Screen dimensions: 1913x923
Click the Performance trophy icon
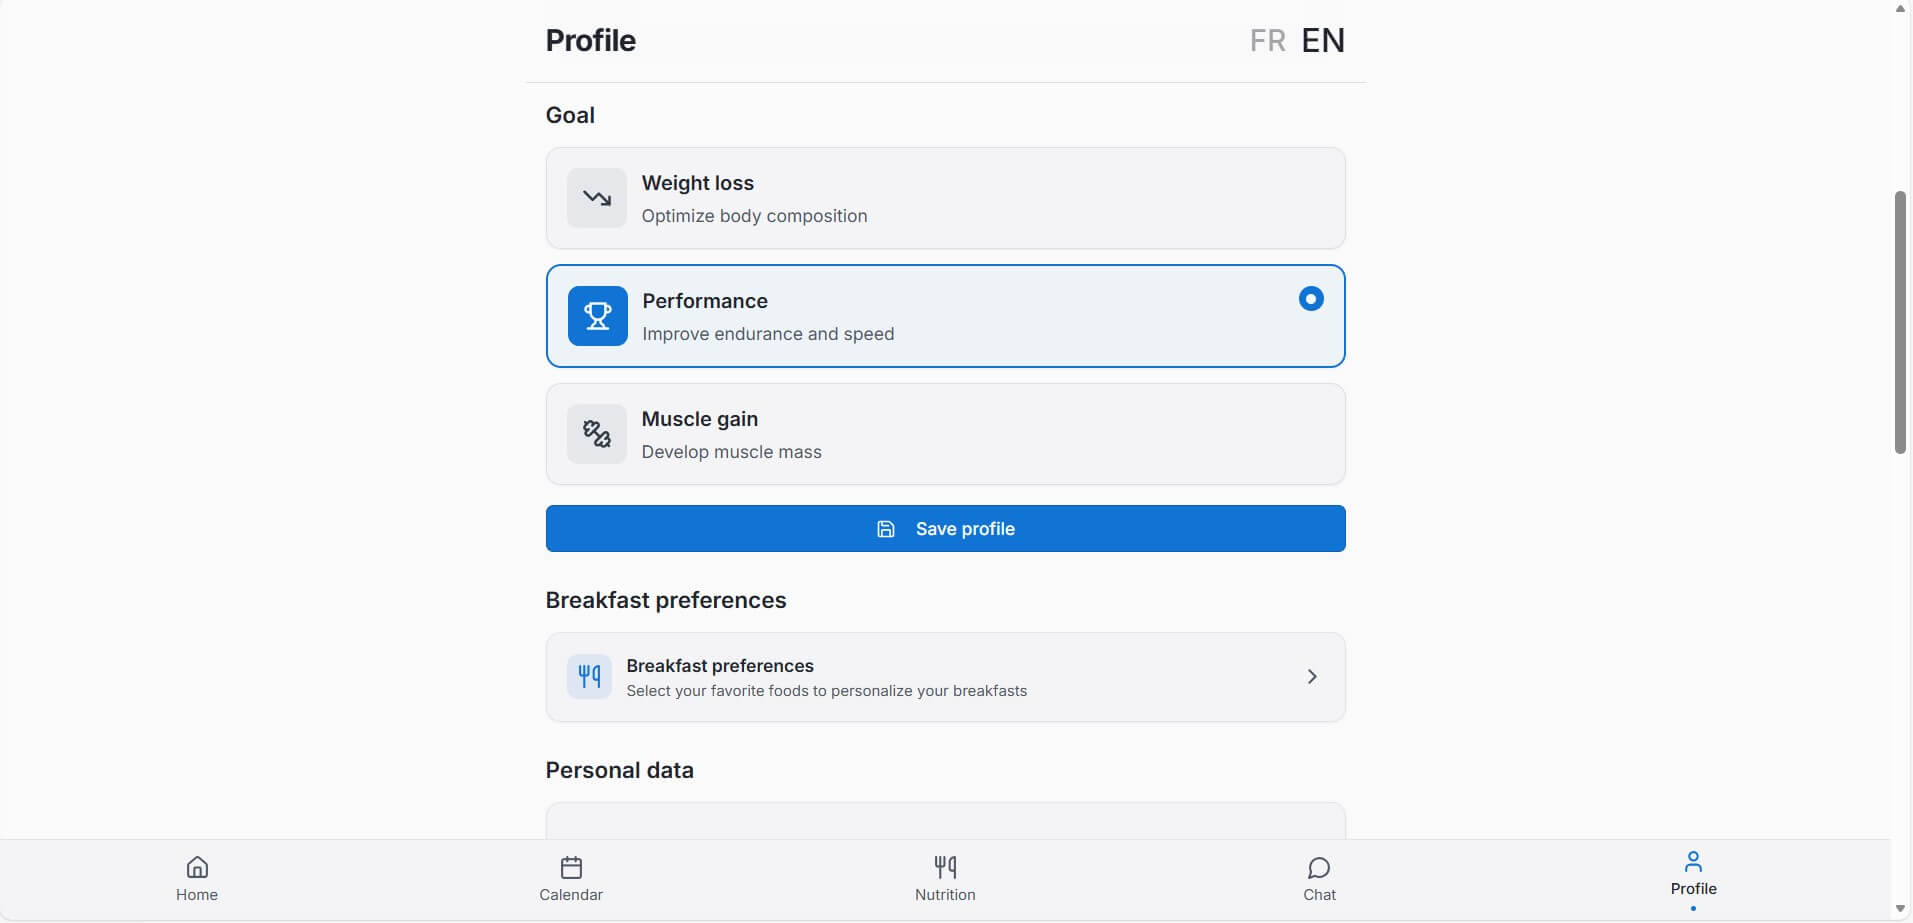click(x=598, y=316)
